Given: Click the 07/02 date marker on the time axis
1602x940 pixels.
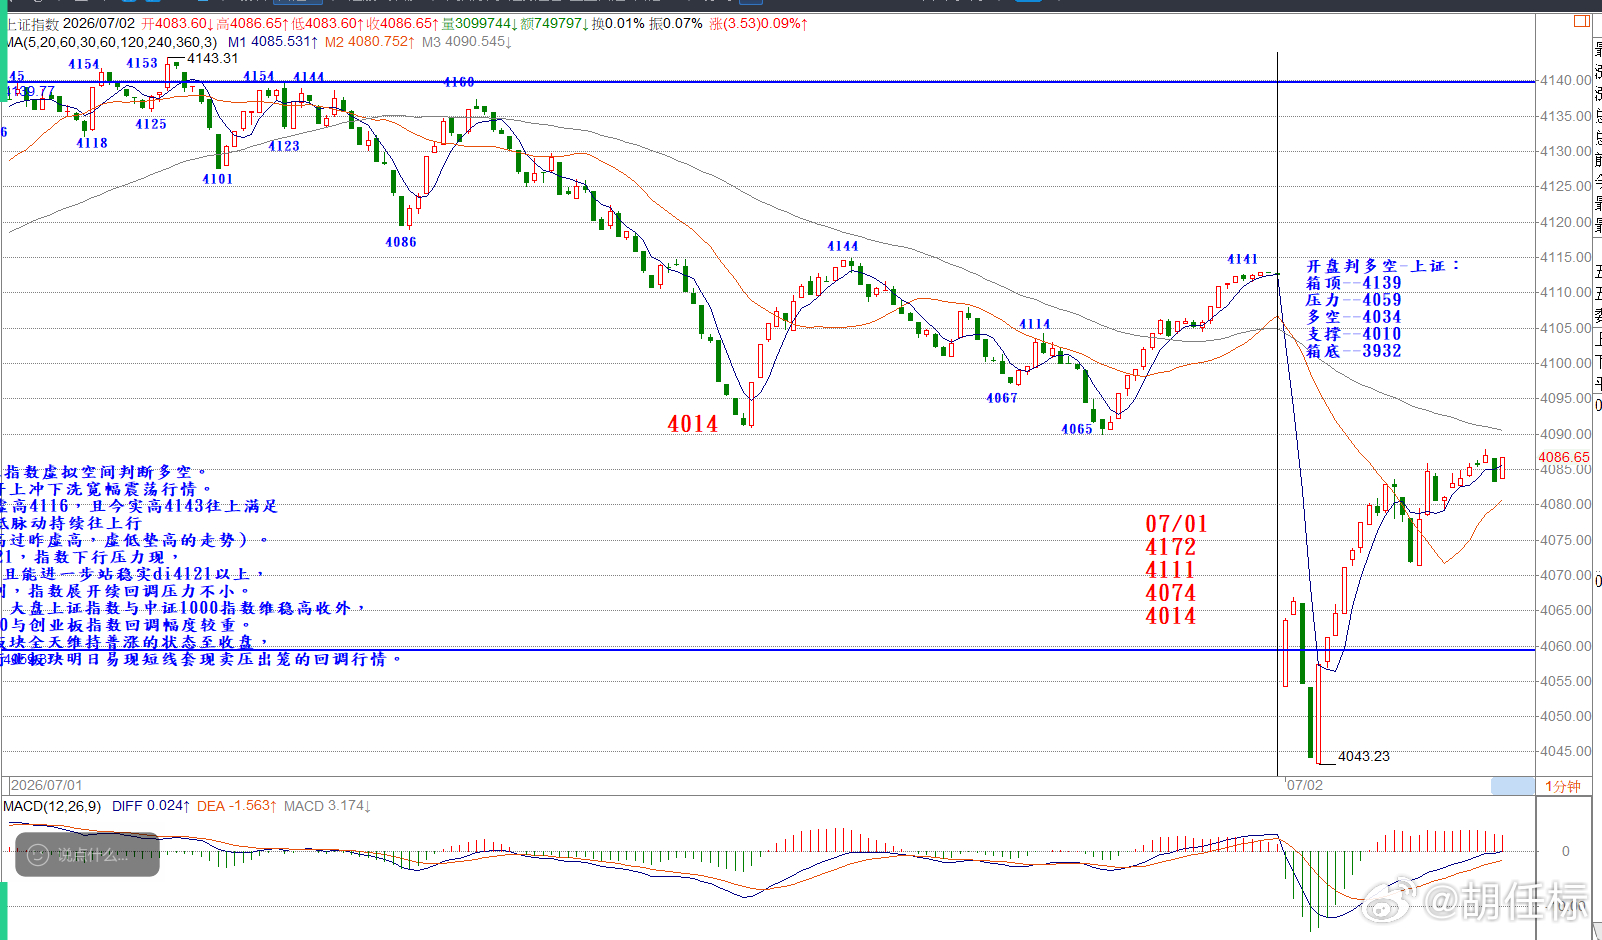Looking at the screenshot, I should 1304,785.
